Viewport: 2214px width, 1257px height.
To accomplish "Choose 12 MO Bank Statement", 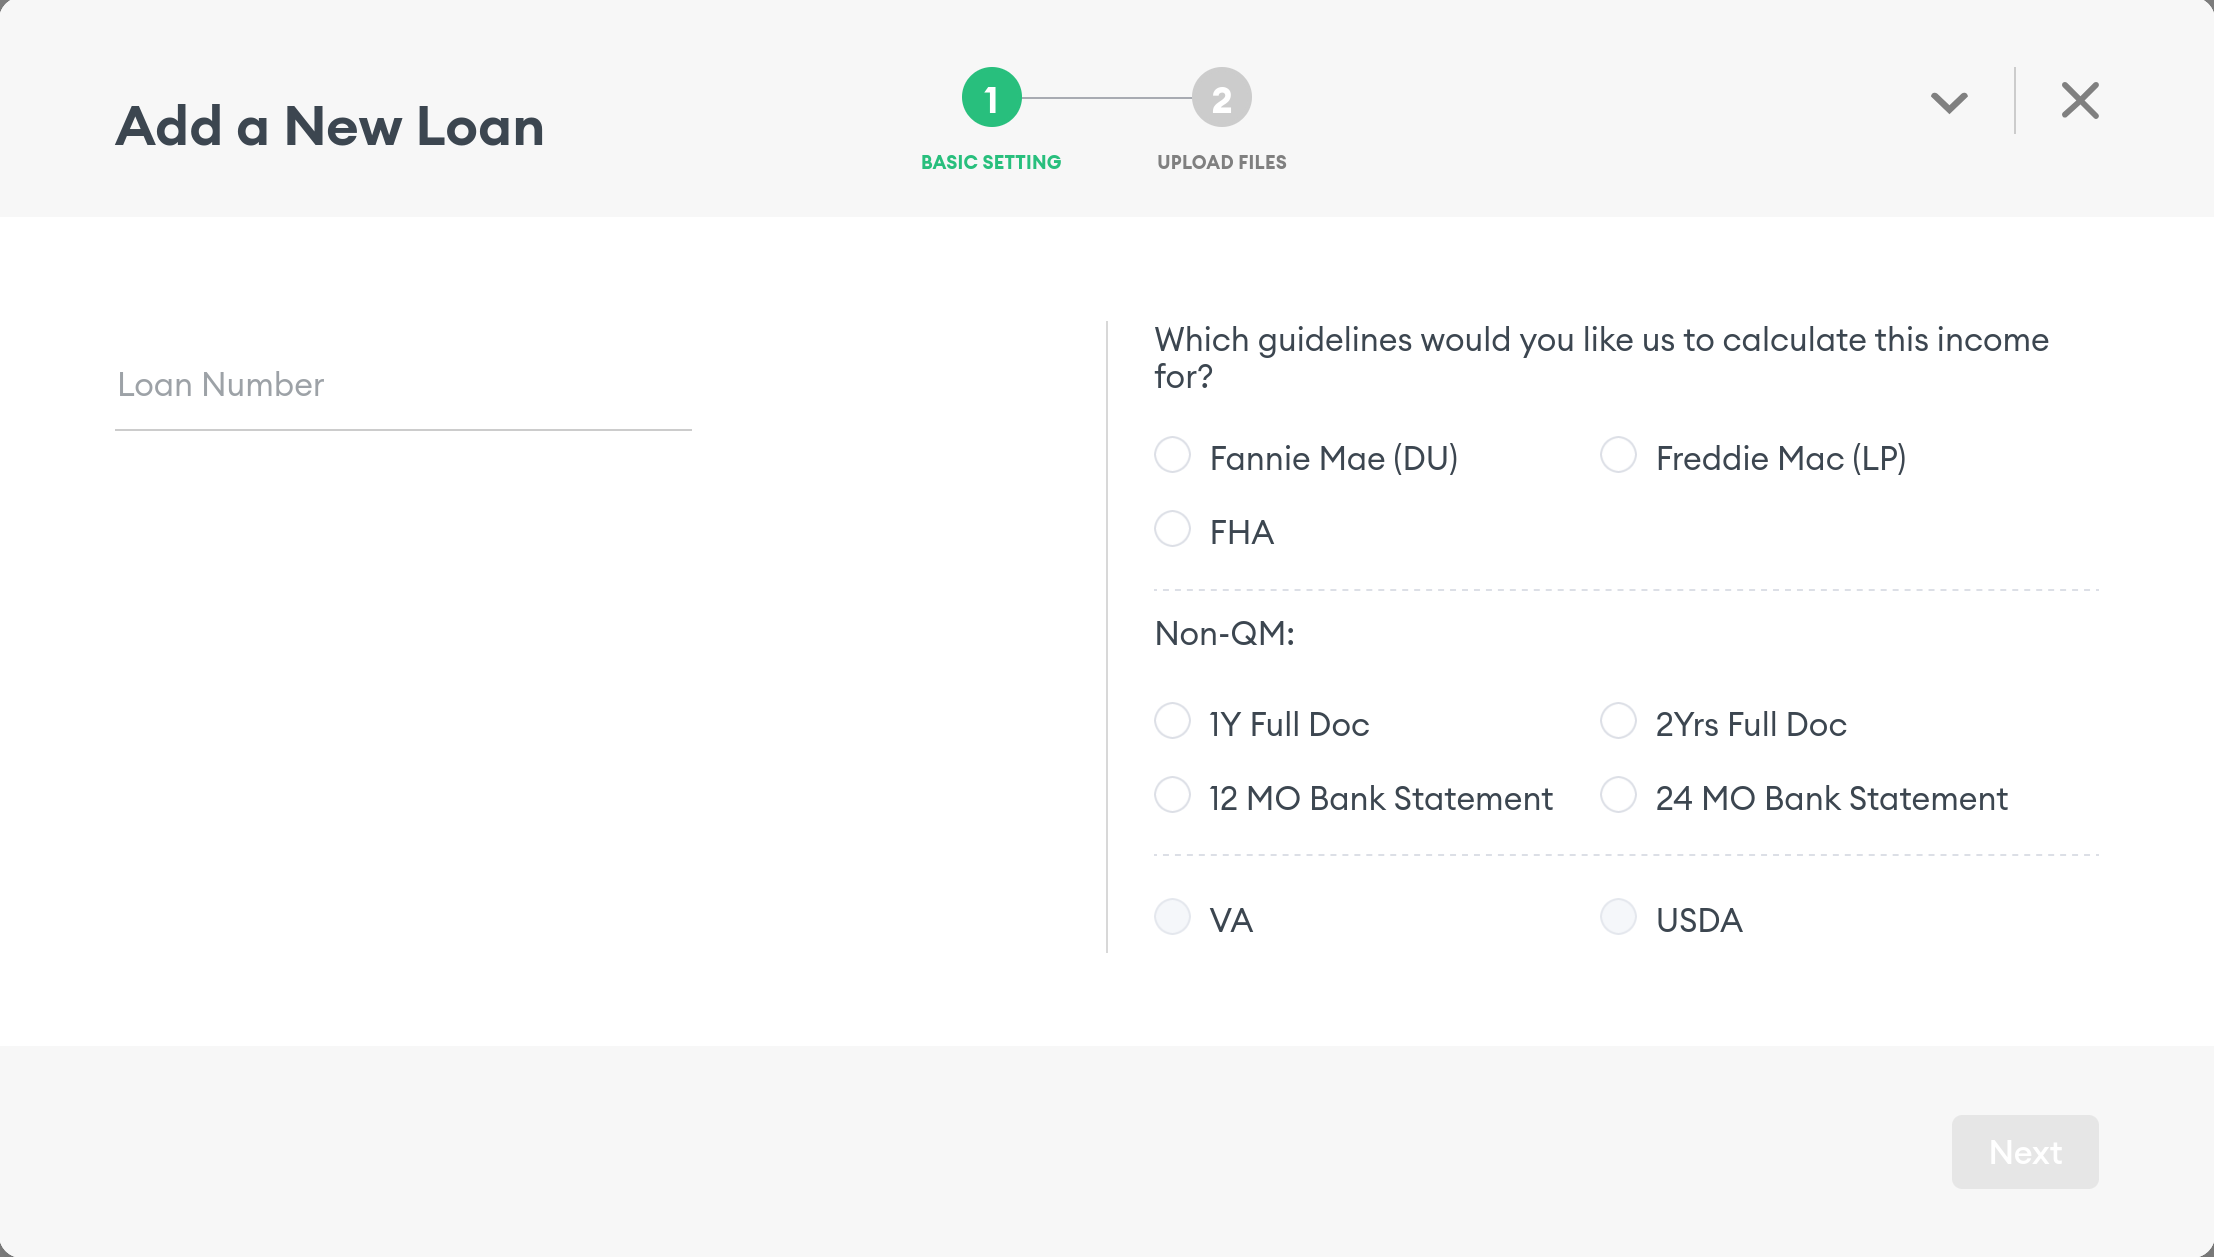I will 1172,795.
